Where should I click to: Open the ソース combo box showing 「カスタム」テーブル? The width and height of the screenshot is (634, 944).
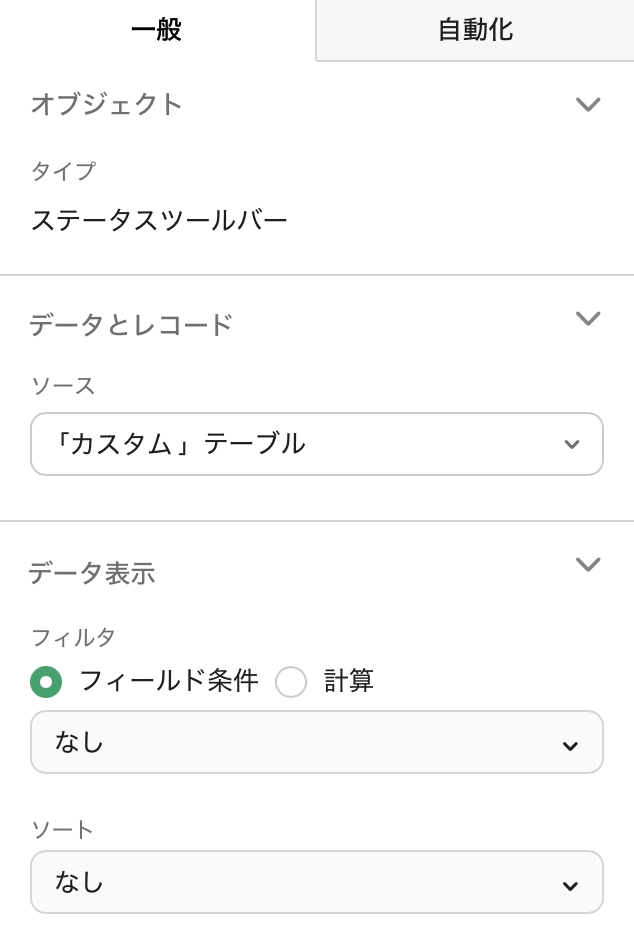tap(316, 443)
